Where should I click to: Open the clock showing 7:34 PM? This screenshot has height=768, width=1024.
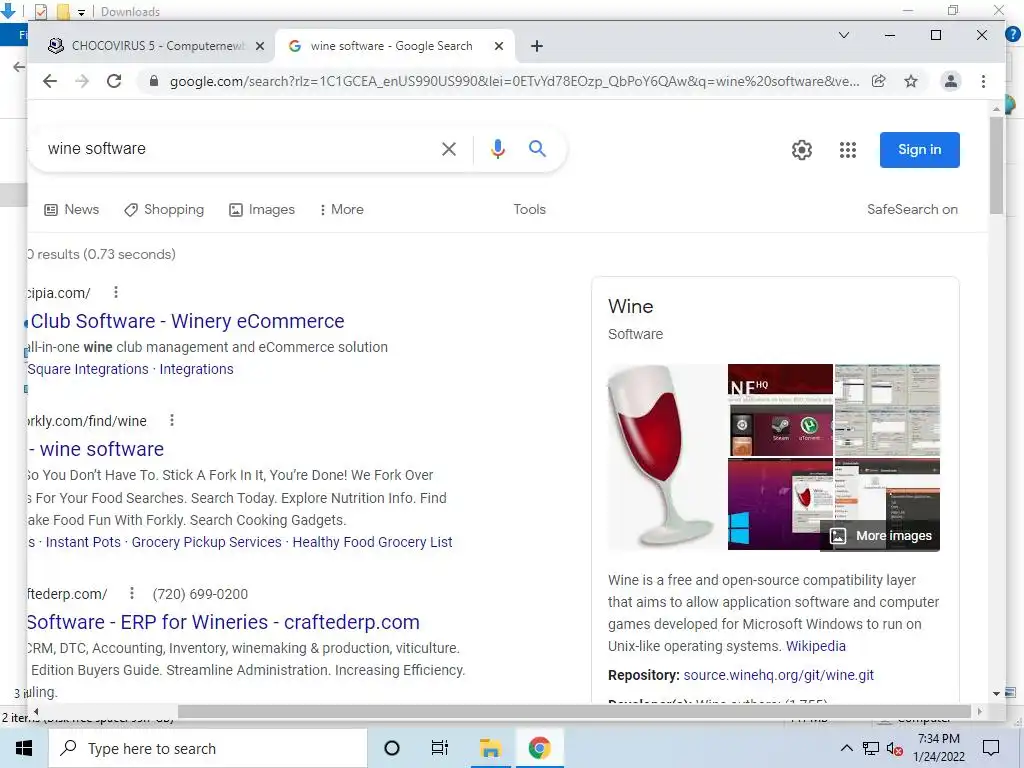939,748
